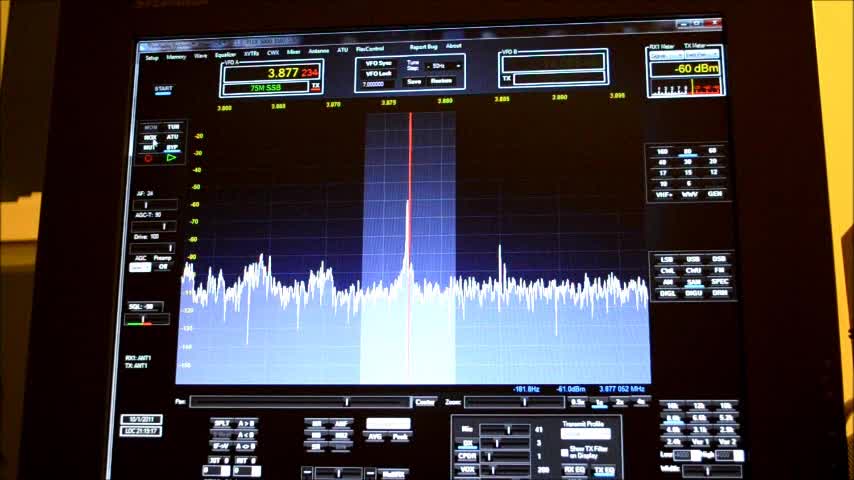Open the About menu item
Screen dimensions: 854x480
[454, 46]
